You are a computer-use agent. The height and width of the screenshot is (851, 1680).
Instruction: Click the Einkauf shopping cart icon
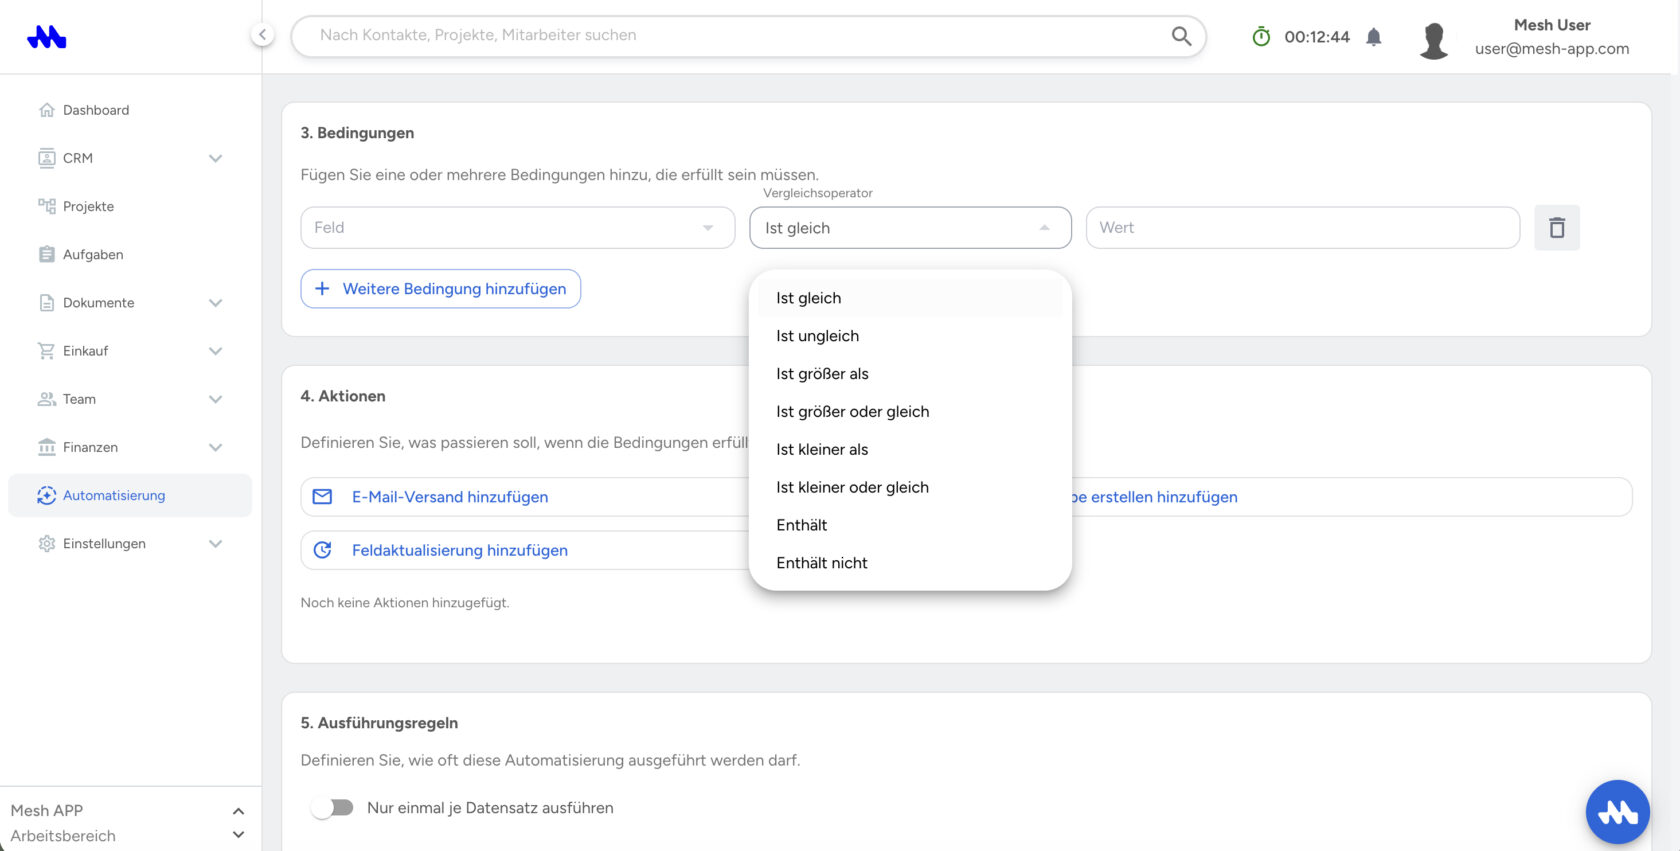tap(46, 351)
